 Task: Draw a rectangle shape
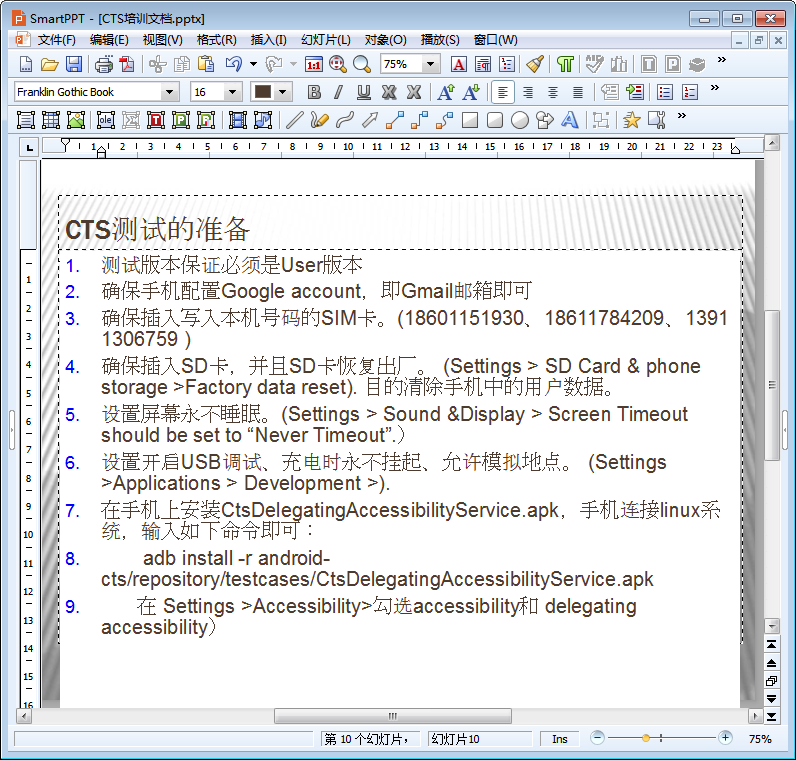470,120
